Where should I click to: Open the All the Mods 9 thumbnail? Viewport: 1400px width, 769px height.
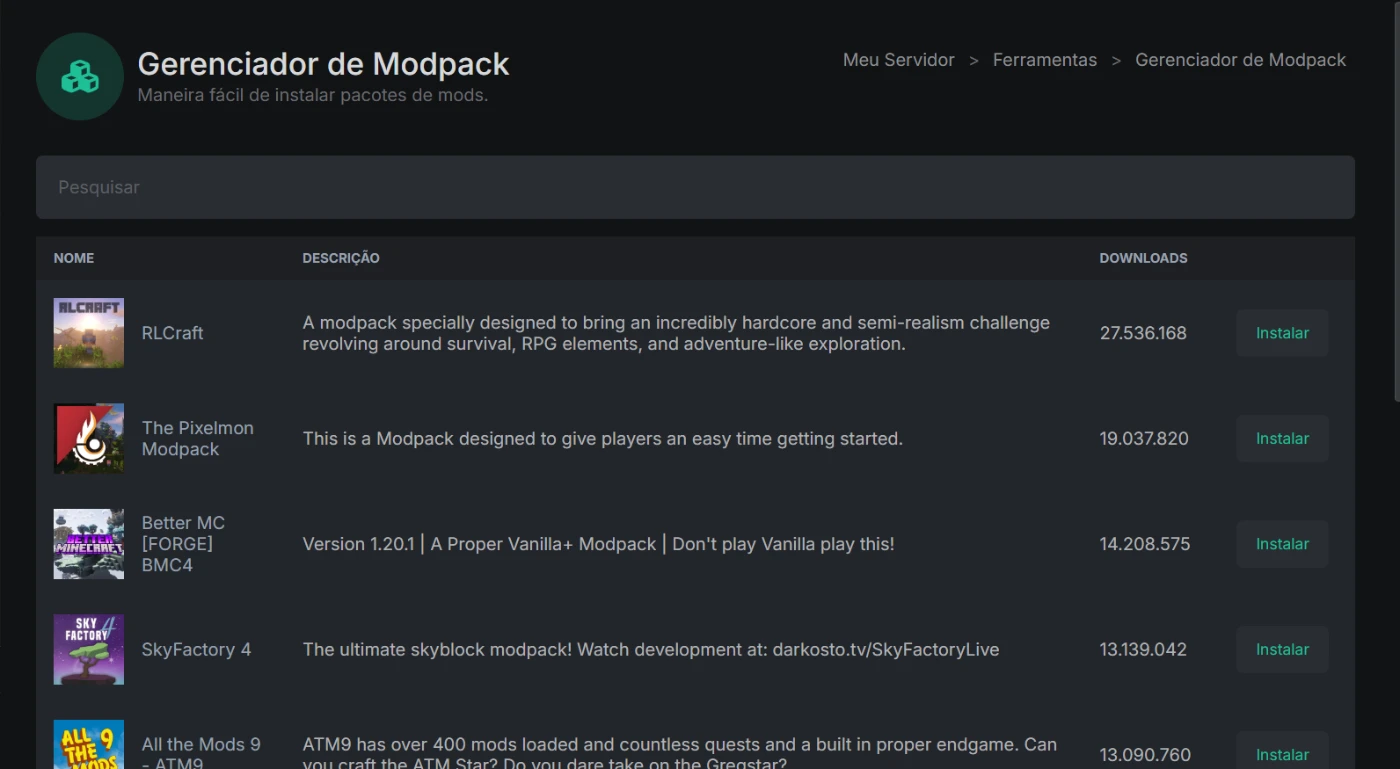[x=89, y=745]
